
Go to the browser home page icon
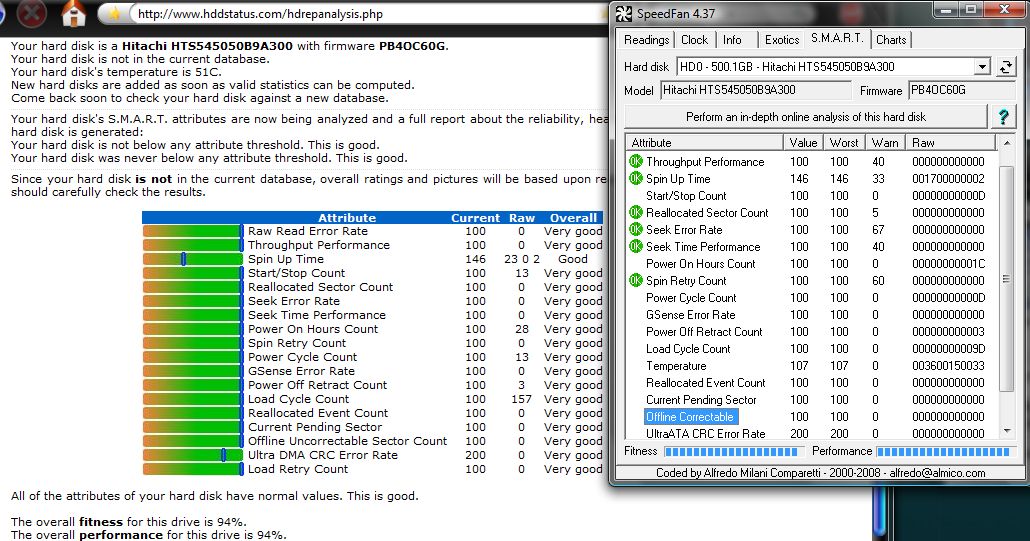point(74,13)
